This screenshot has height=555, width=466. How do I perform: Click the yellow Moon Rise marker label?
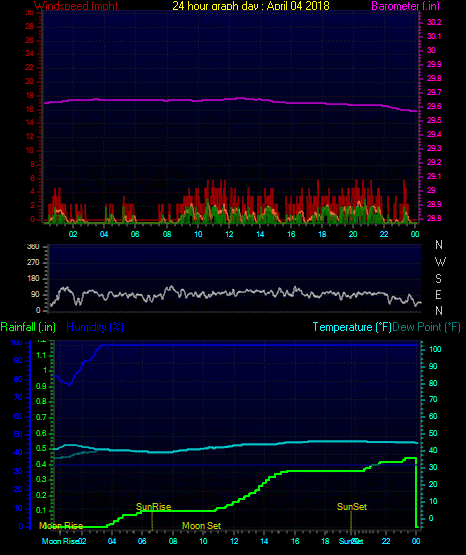[x=61, y=526]
